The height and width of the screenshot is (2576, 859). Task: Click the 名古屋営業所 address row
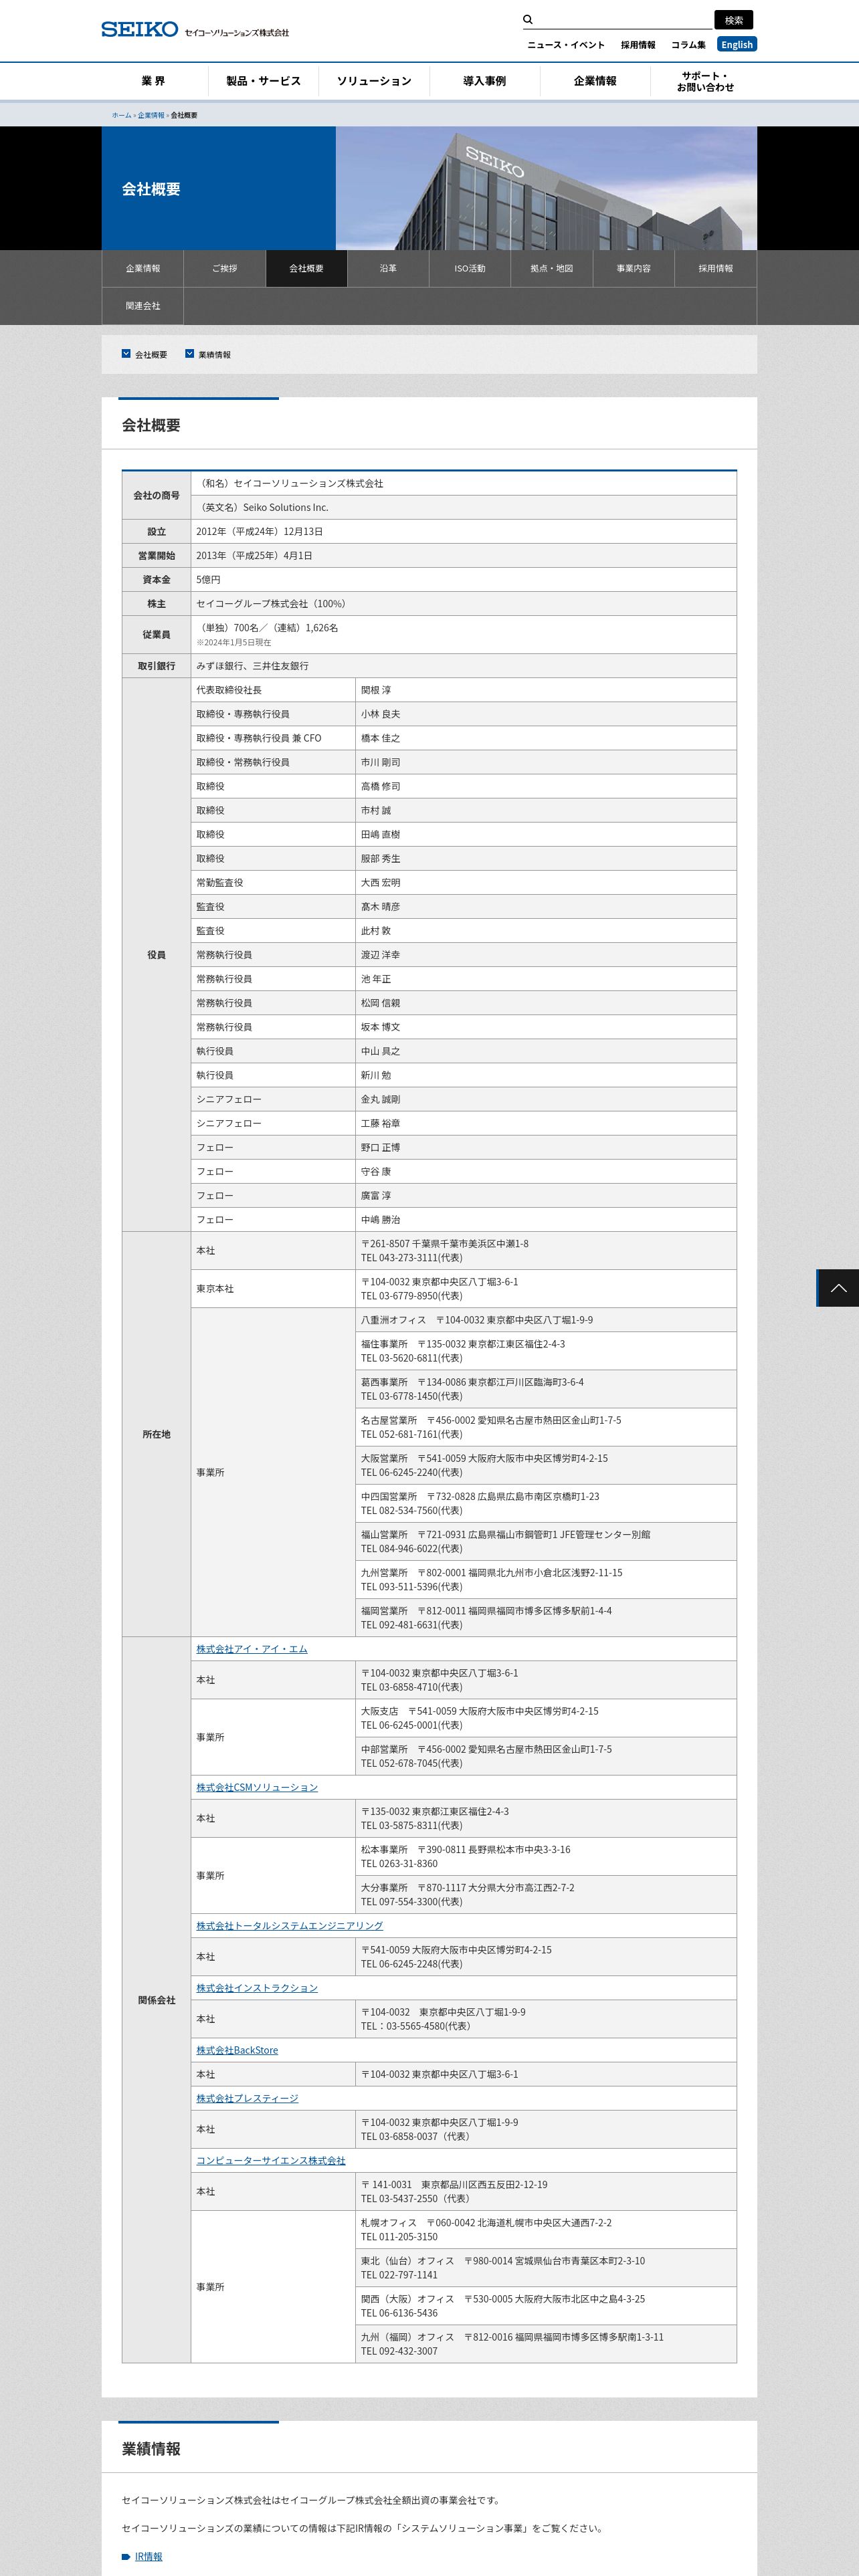point(546,1427)
